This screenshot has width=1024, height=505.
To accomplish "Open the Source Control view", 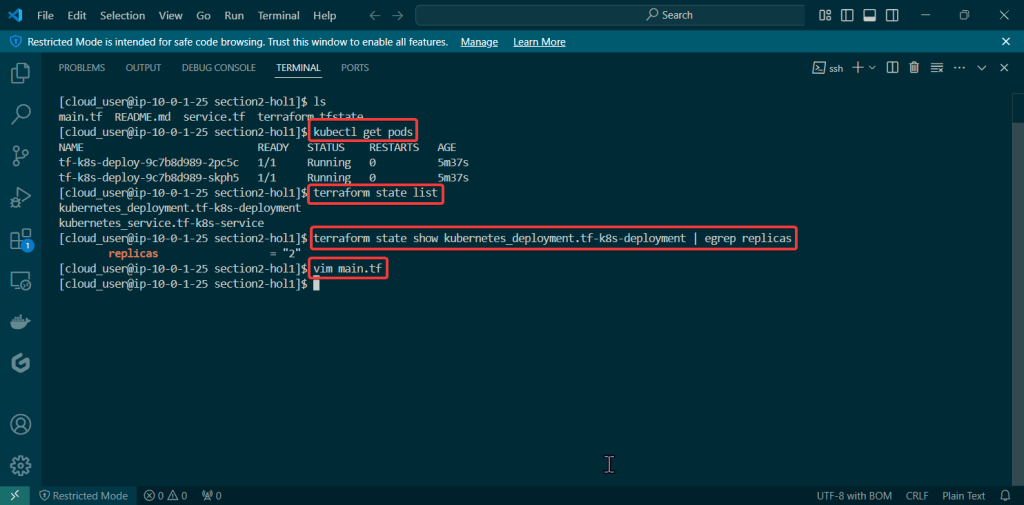I will [20, 155].
